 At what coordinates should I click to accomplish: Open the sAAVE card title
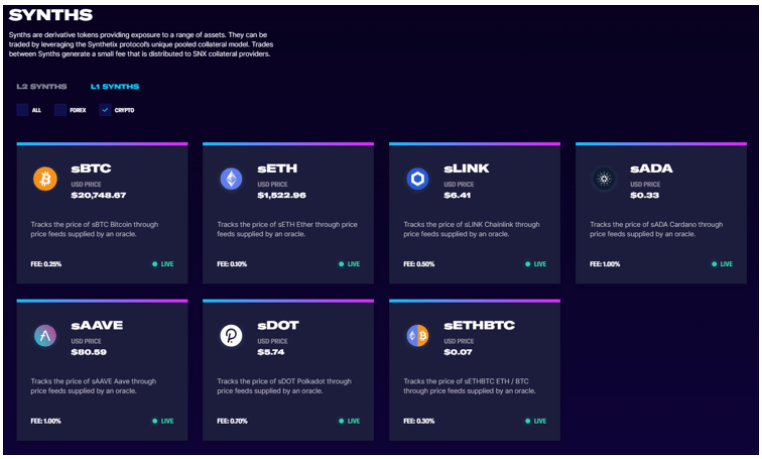97,325
